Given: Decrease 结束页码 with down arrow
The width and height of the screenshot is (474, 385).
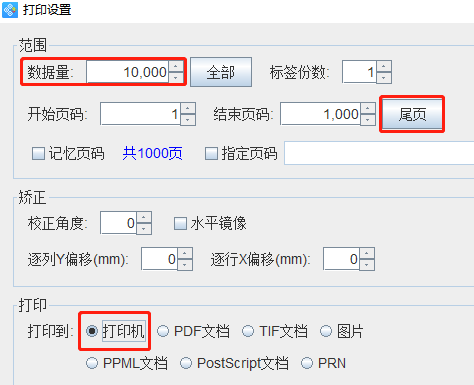Looking at the screenshot, I should tap(368, 119).
